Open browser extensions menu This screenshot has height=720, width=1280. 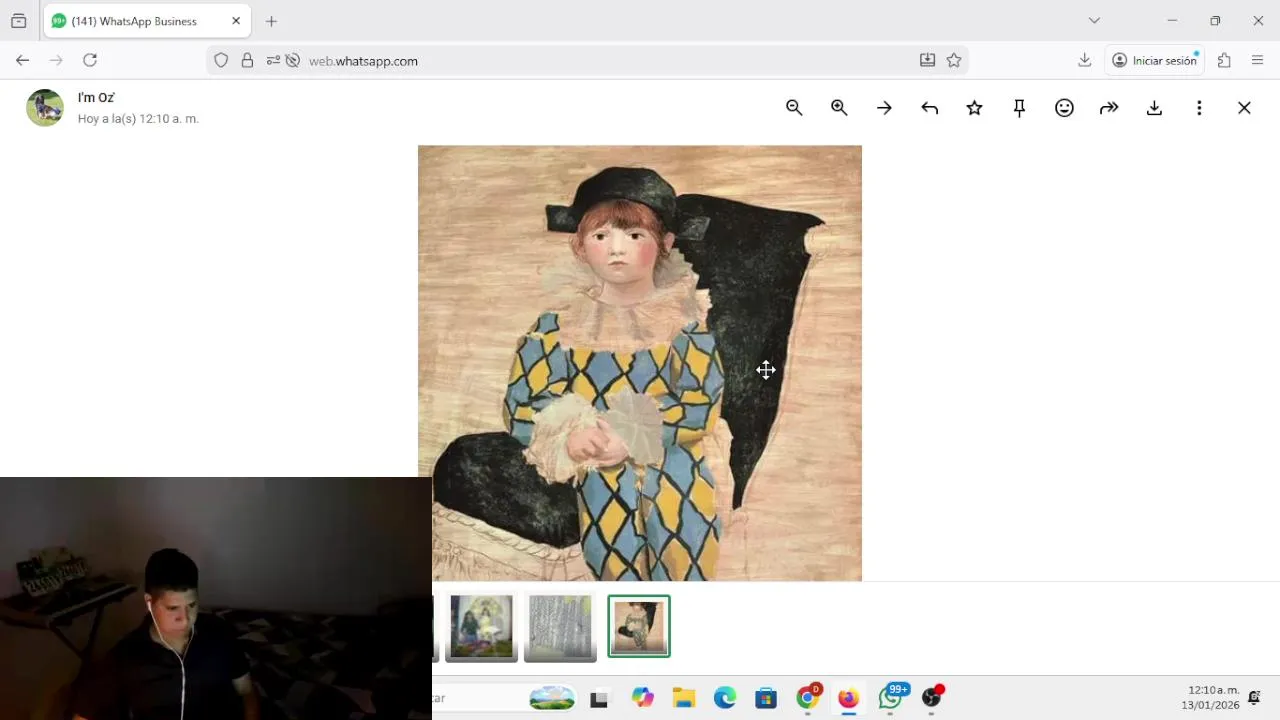point(1224,60)
